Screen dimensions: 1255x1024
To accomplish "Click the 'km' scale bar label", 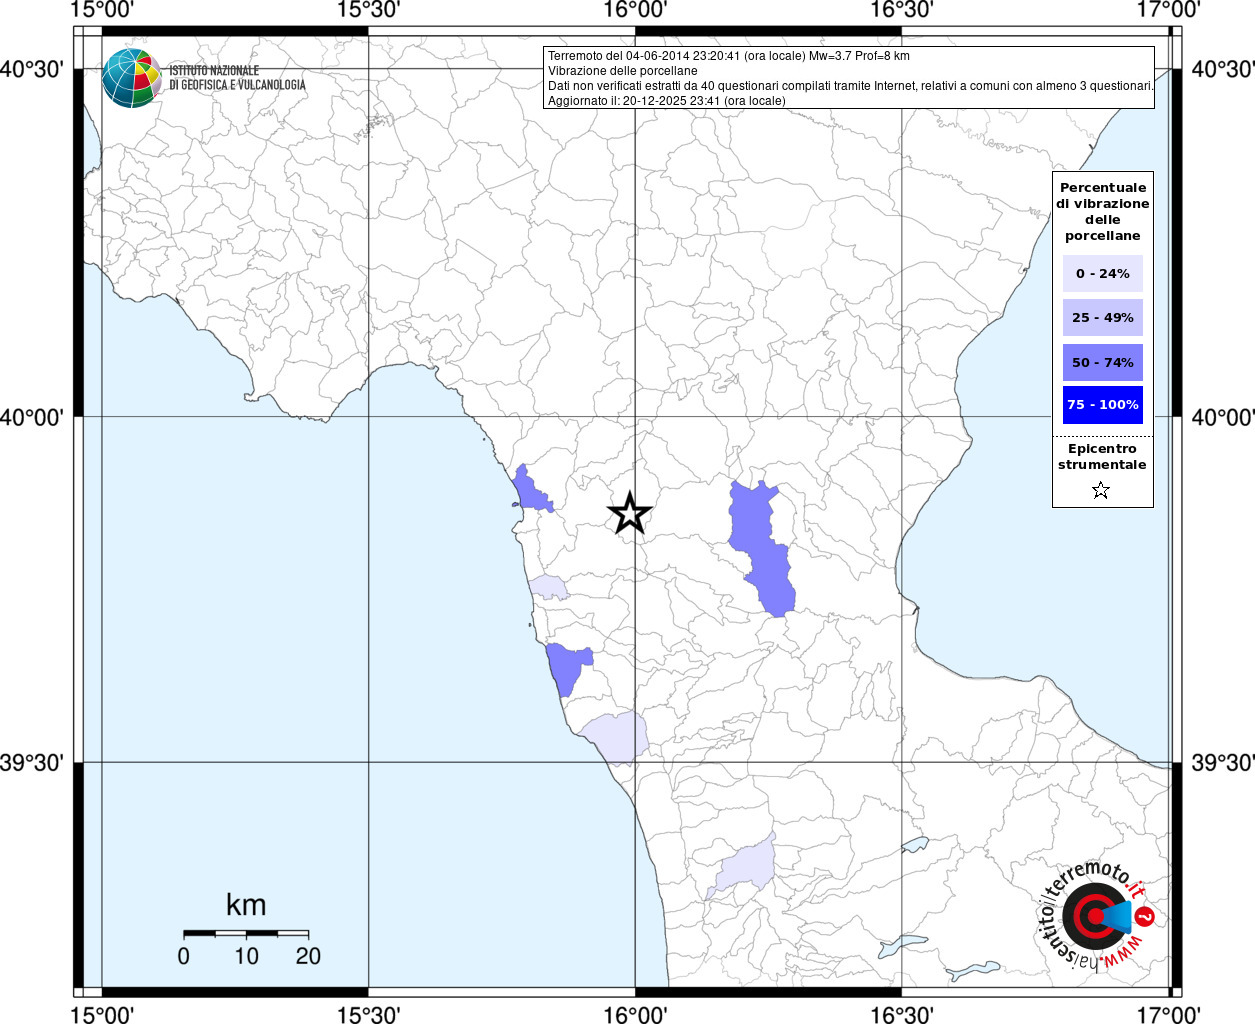I will 246,905.
